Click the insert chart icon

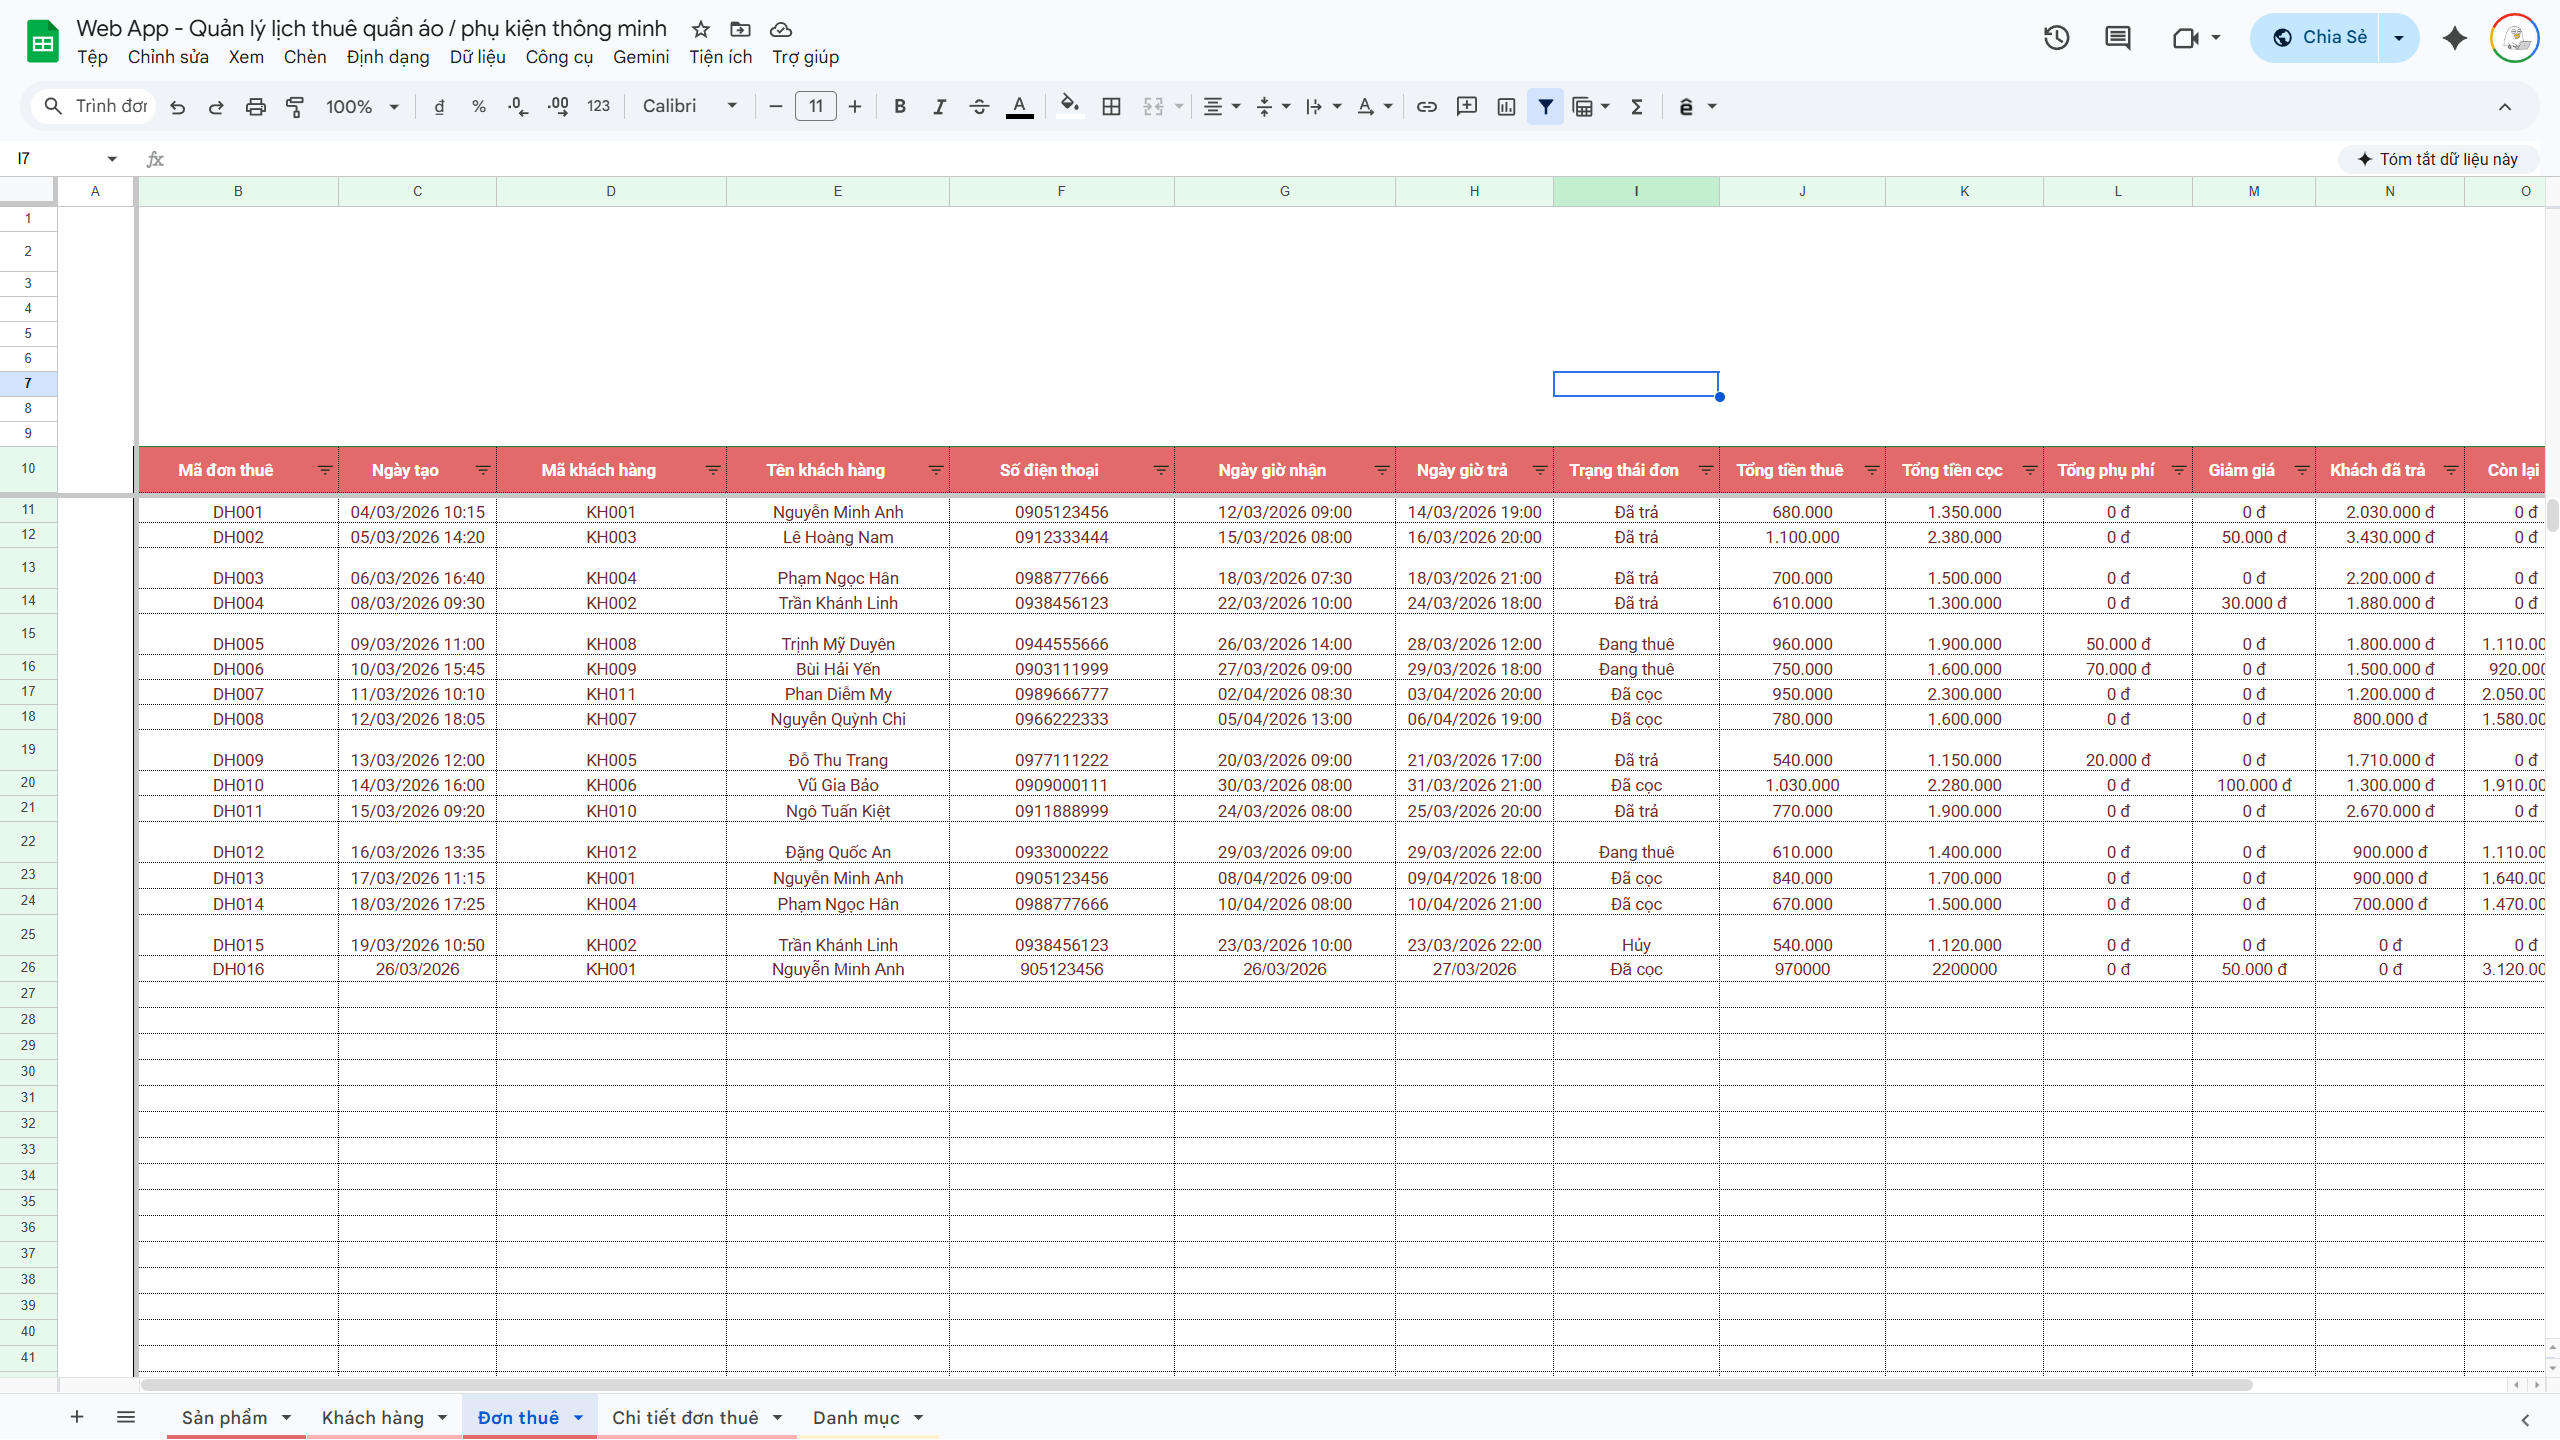point(1506,106)
